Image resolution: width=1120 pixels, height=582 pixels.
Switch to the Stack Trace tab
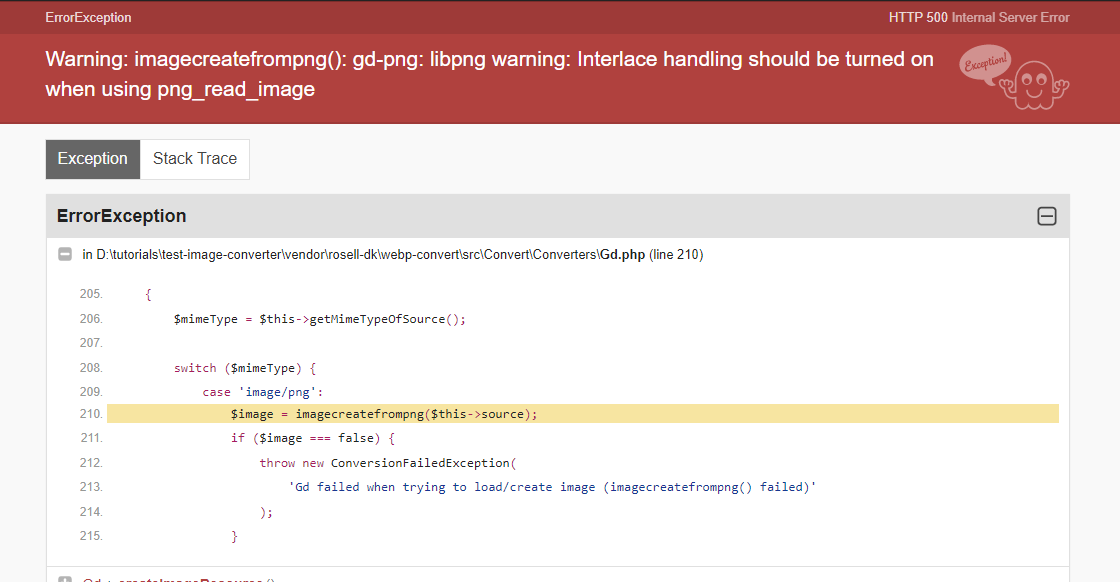click(x=194, y=158)
